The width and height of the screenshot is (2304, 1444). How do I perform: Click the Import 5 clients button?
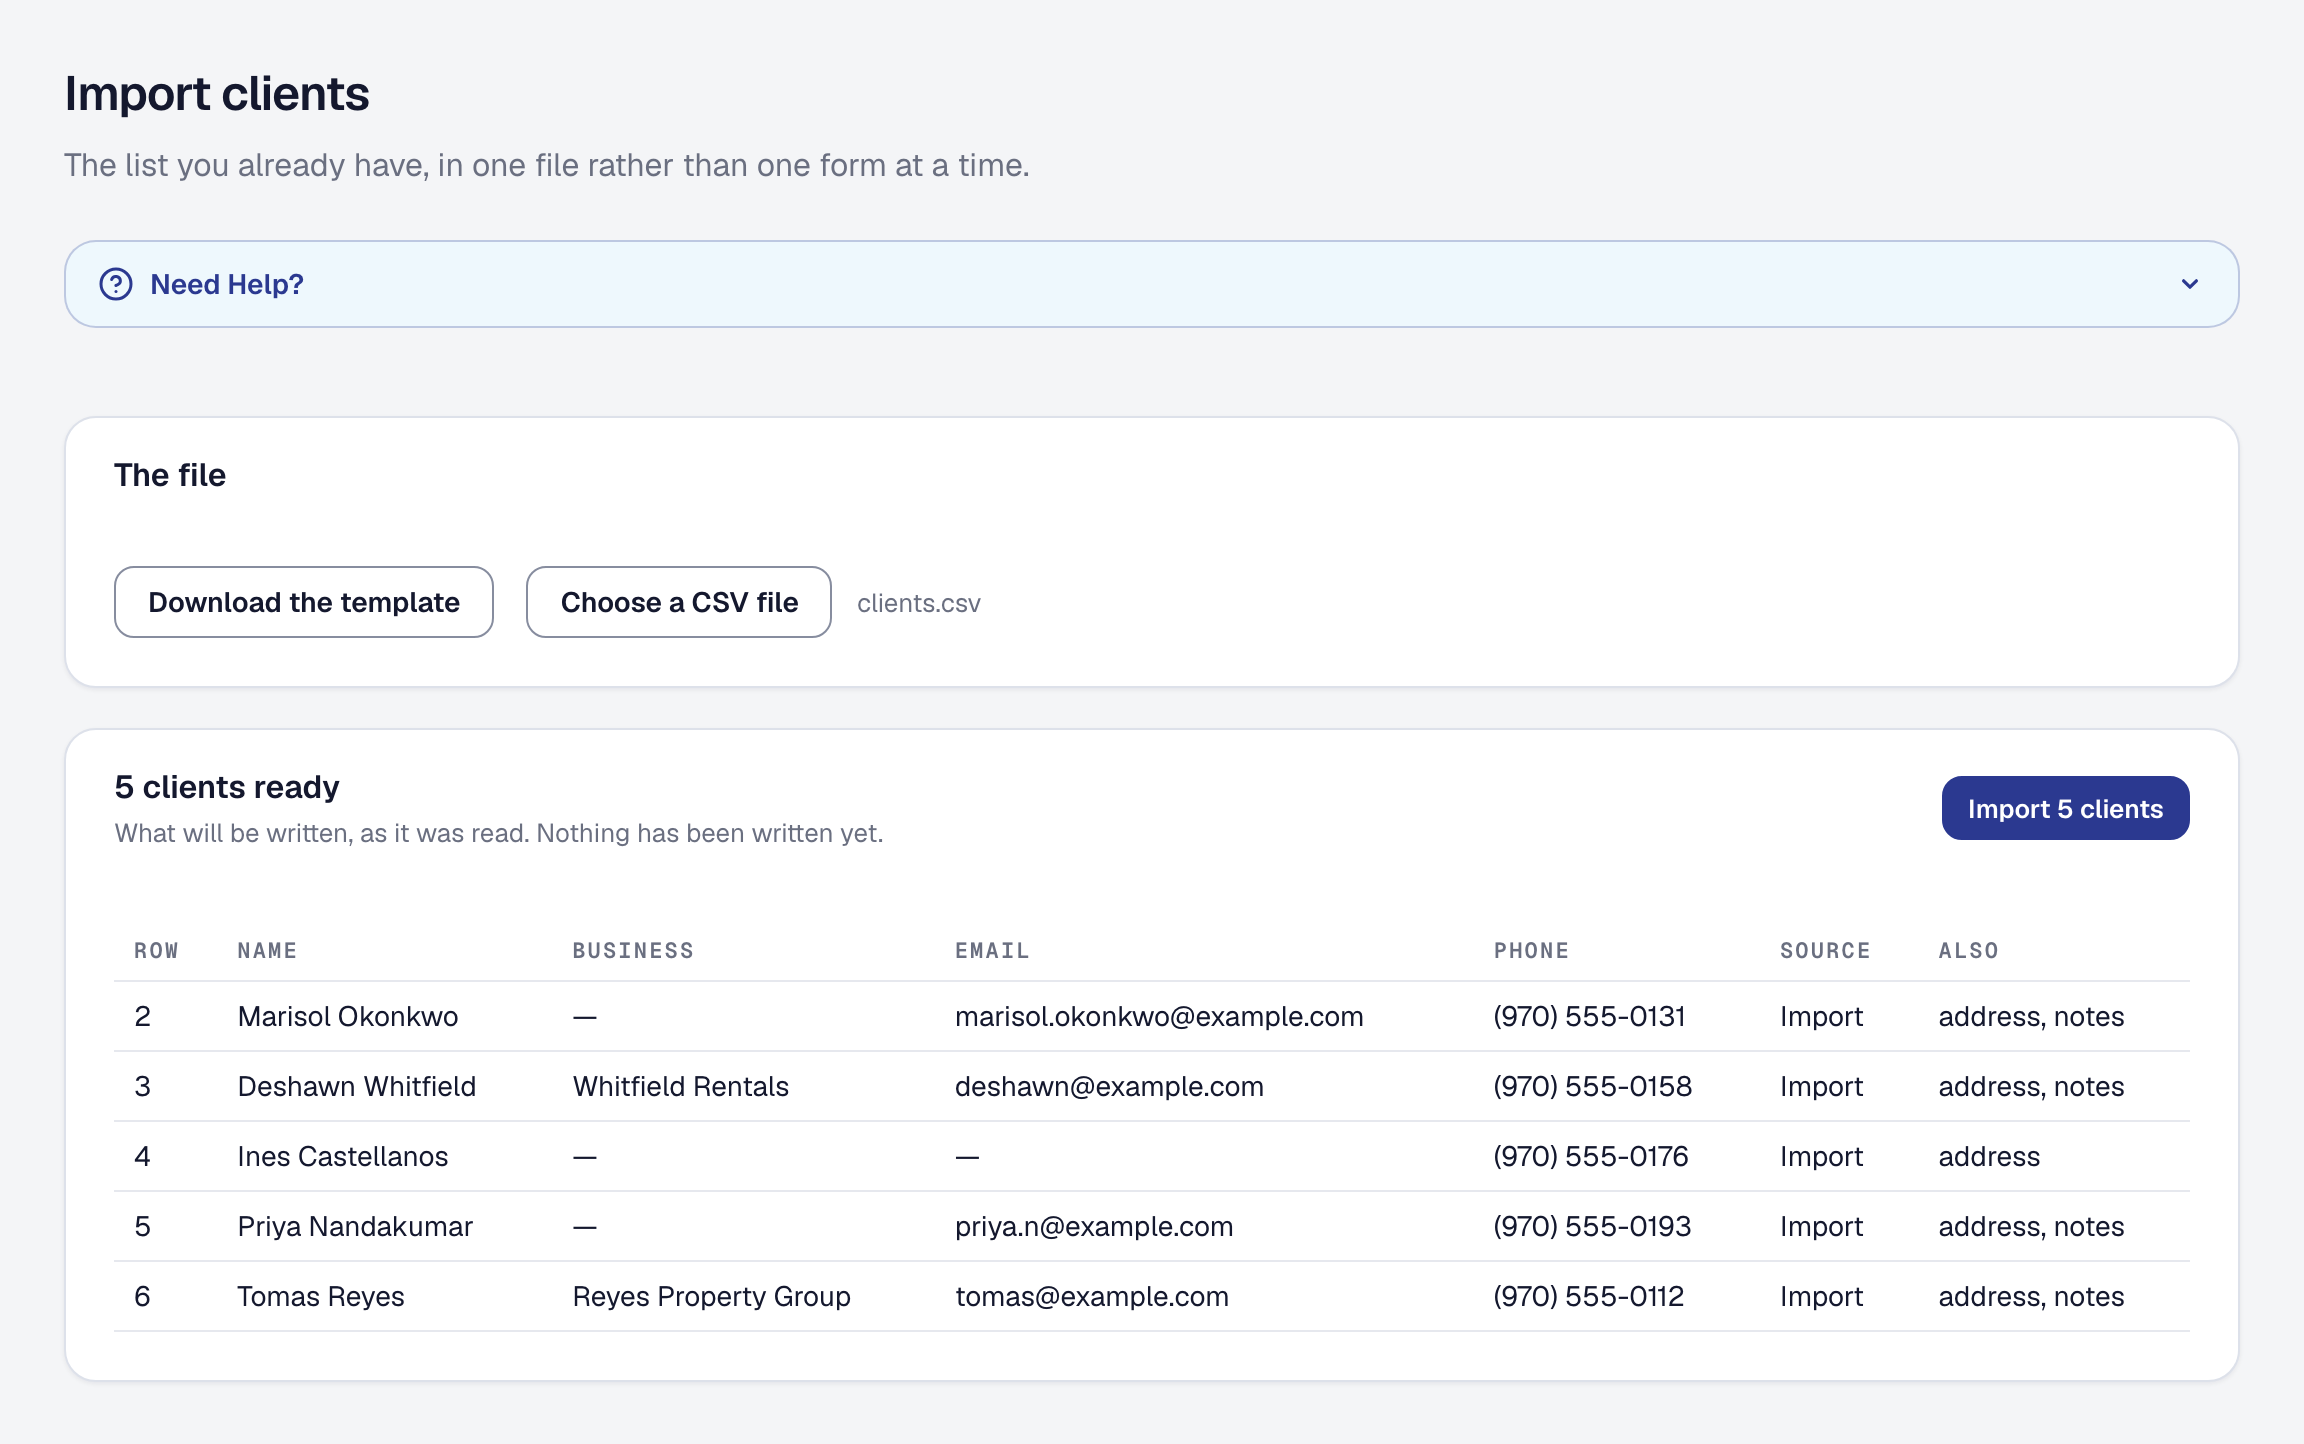pyautogui.click(x=2065, y=808)
